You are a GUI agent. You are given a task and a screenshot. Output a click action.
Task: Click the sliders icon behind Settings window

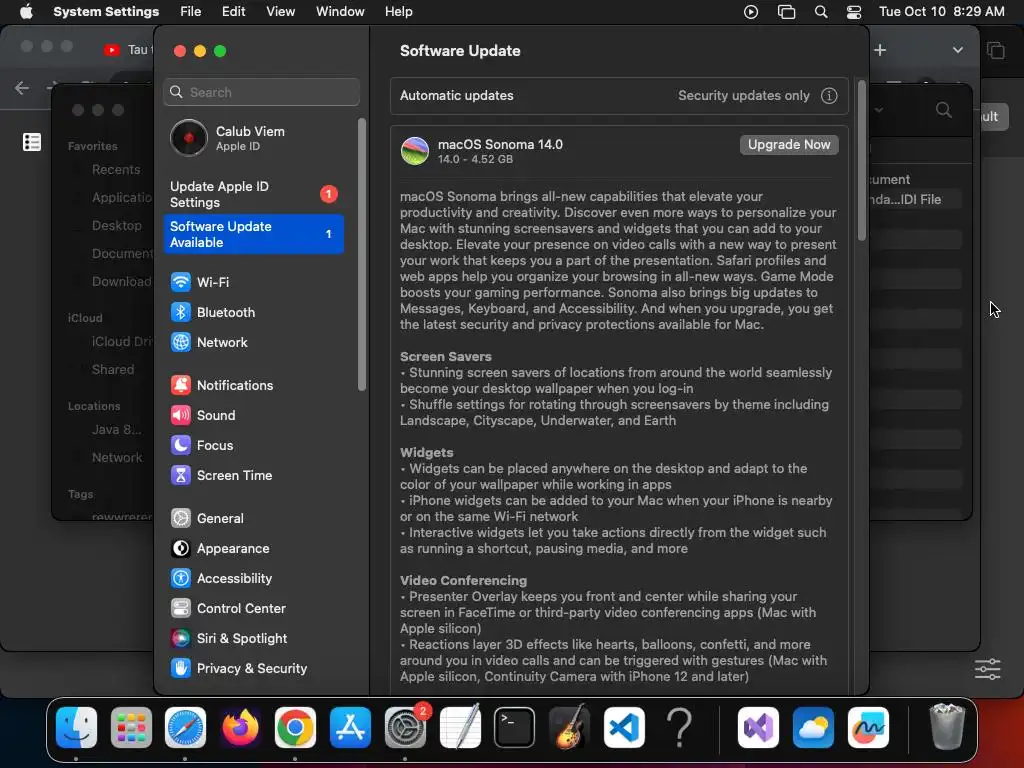[987, 669]
